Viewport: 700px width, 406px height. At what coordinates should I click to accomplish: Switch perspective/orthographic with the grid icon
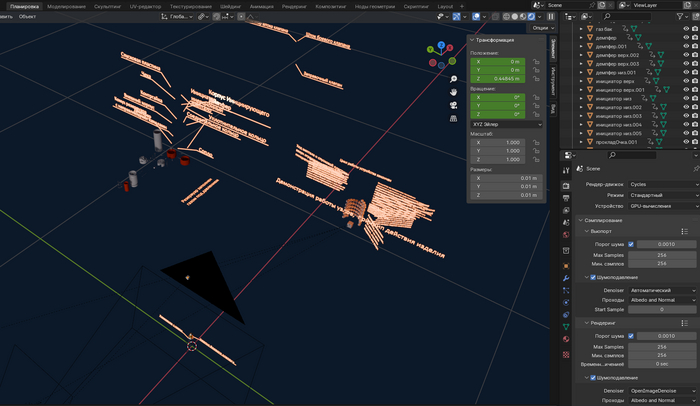[454, 120]
